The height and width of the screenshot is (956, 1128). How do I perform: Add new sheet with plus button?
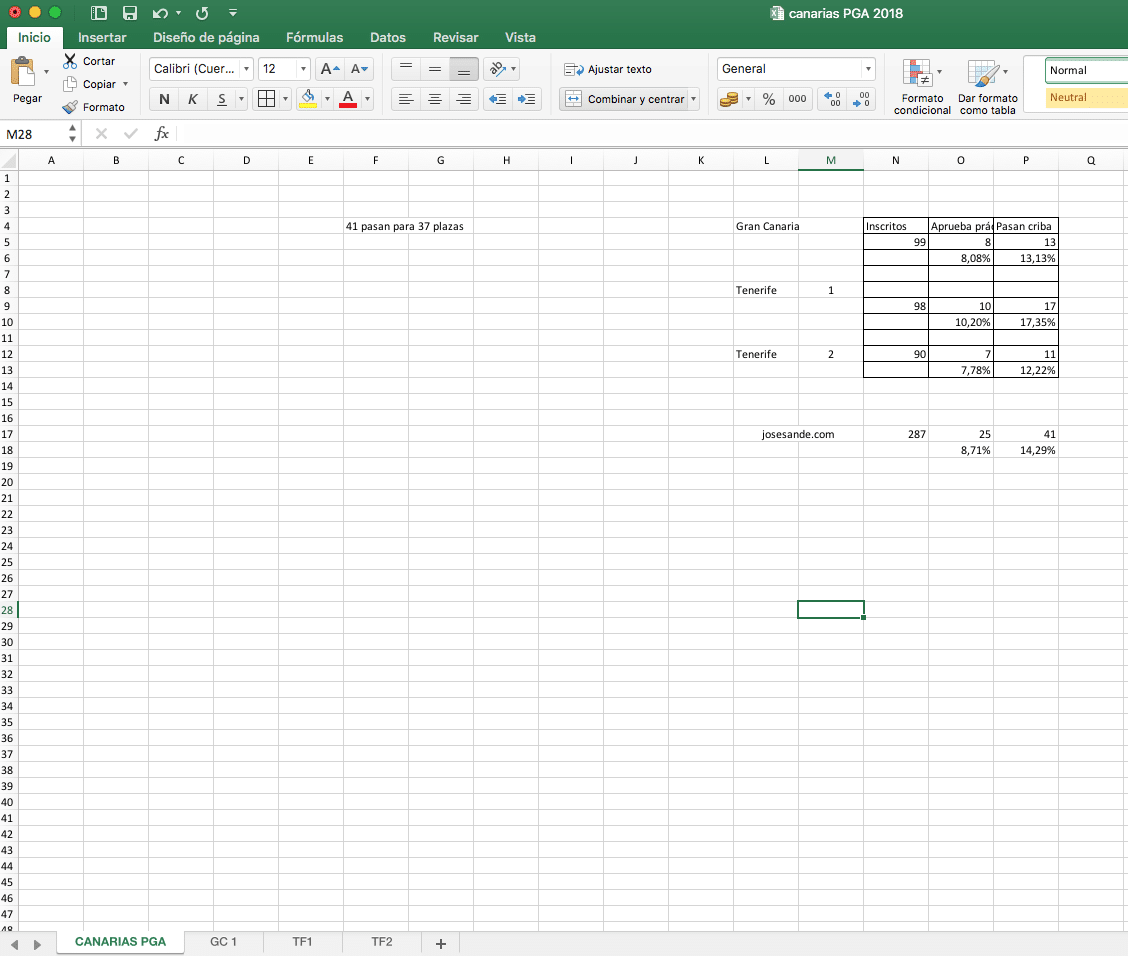441,943
